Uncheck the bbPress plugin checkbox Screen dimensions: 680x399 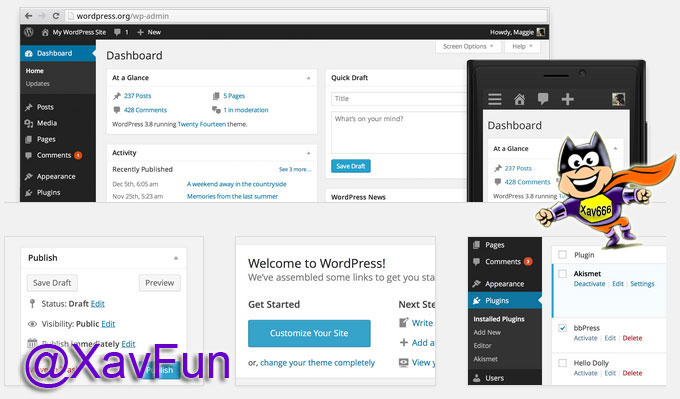[x=562, y=328]
